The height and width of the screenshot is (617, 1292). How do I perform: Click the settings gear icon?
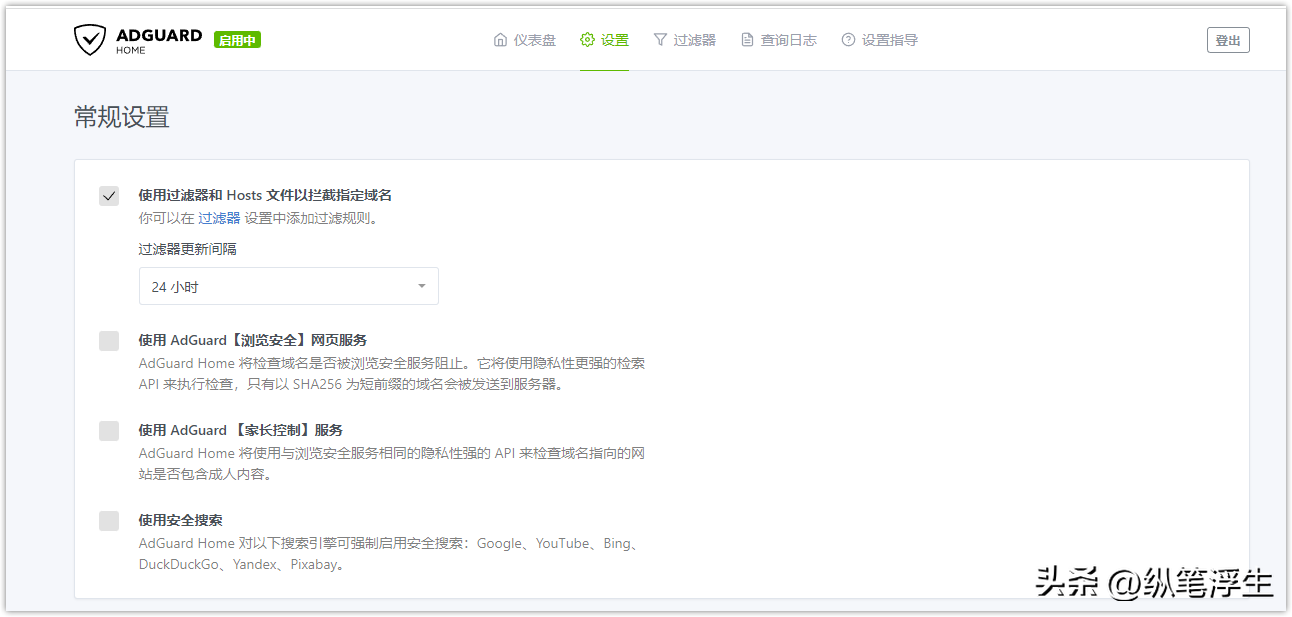click(587, 40)
